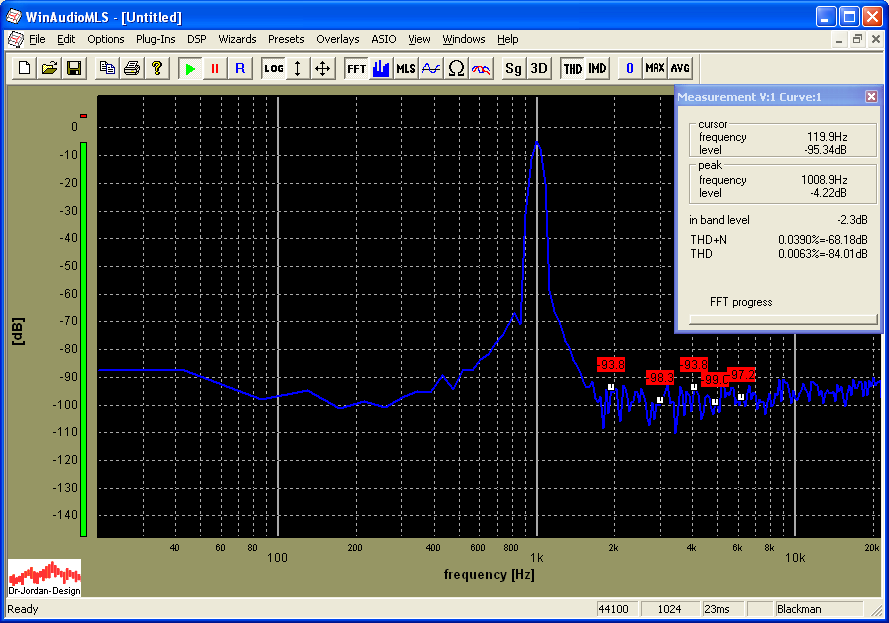Viewport: 889px width, 623px height.
Task: Switch to the 3D view icon
Action: coord(539,68)
